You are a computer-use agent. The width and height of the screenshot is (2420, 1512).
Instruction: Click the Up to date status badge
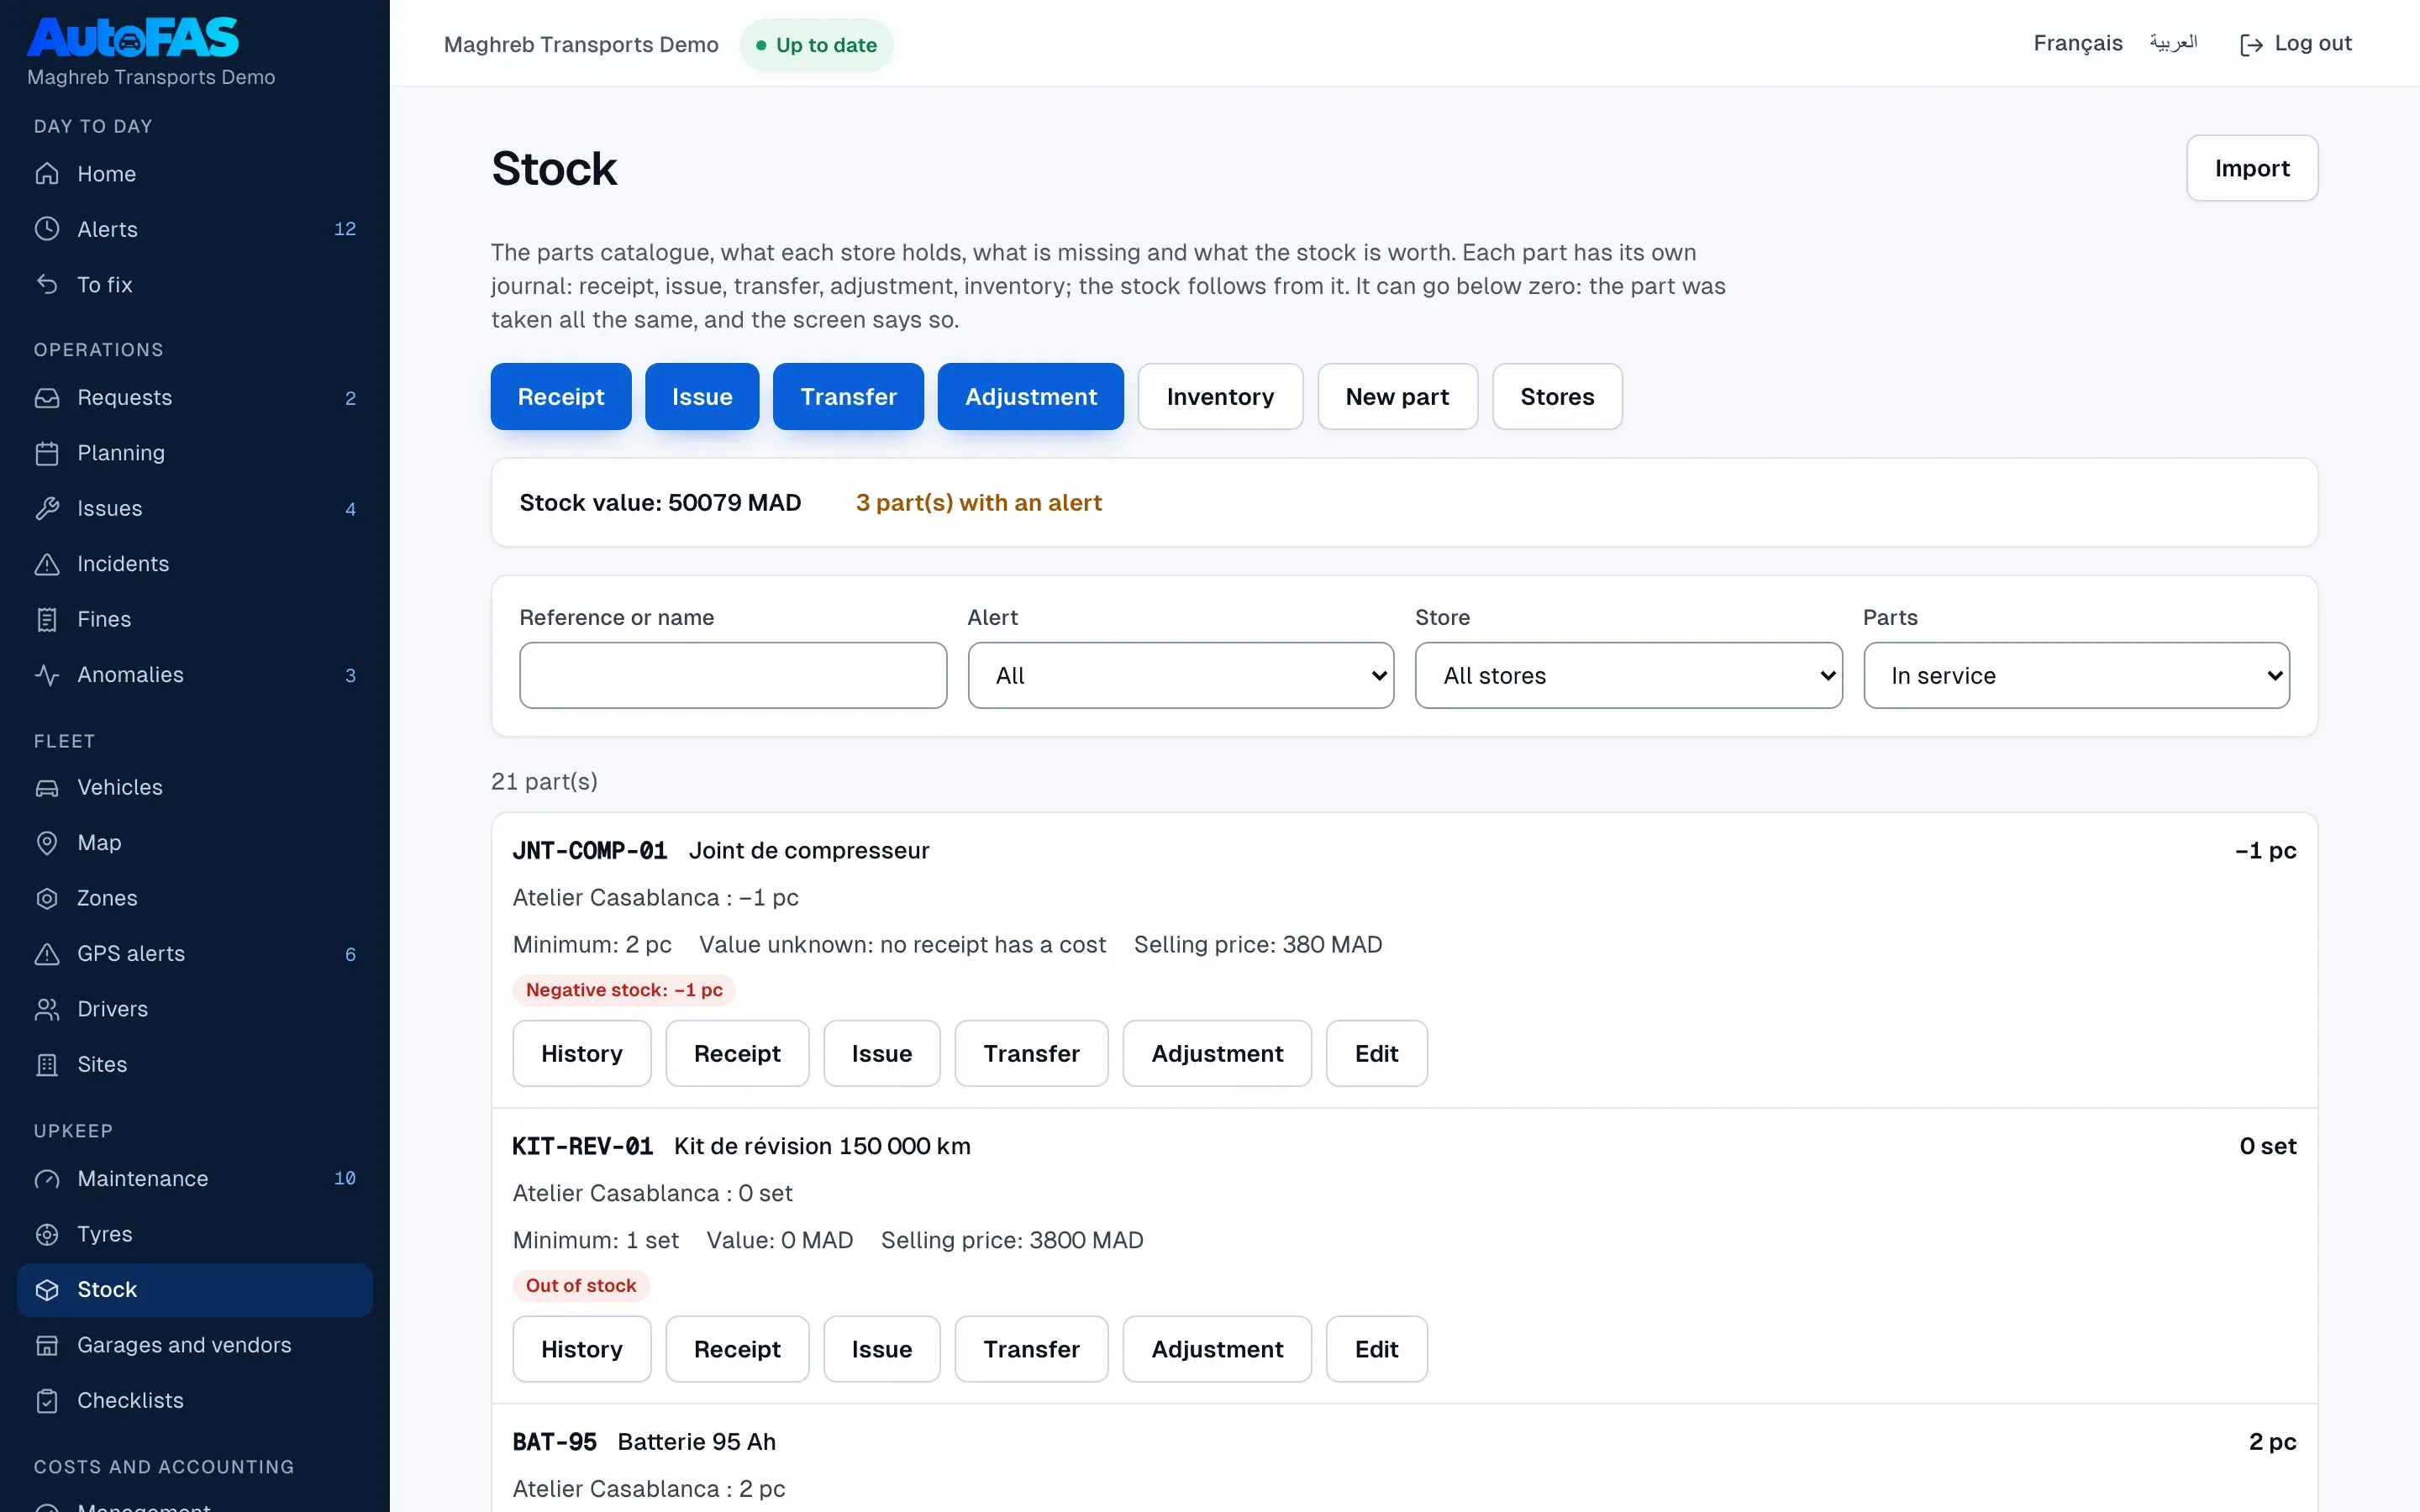click(x=816, y=45)
